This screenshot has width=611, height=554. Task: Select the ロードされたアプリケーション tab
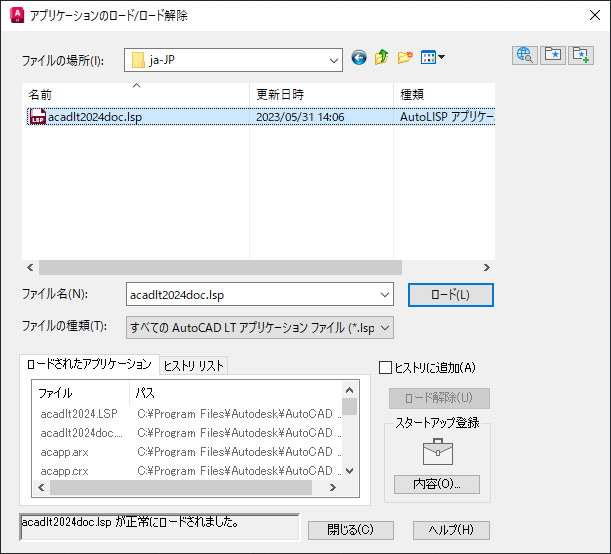pos(89,364)
